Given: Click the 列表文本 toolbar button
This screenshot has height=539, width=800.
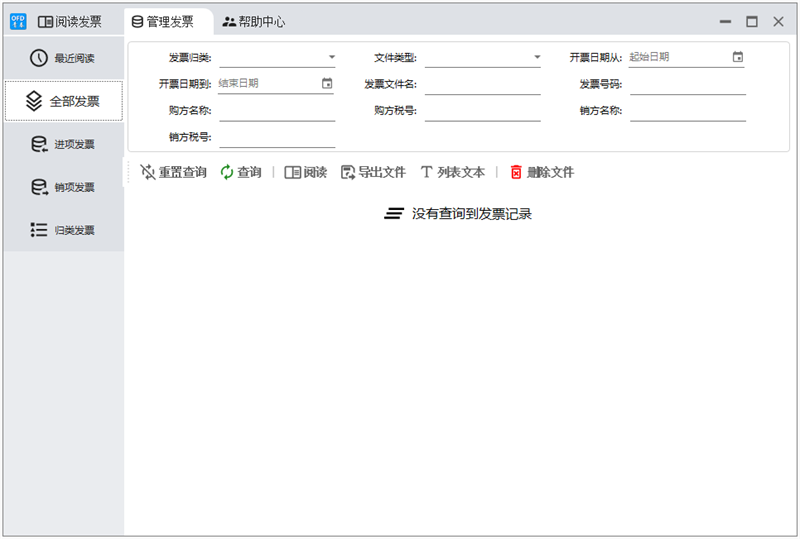Looking at the screenshot, I should point(452,172).
